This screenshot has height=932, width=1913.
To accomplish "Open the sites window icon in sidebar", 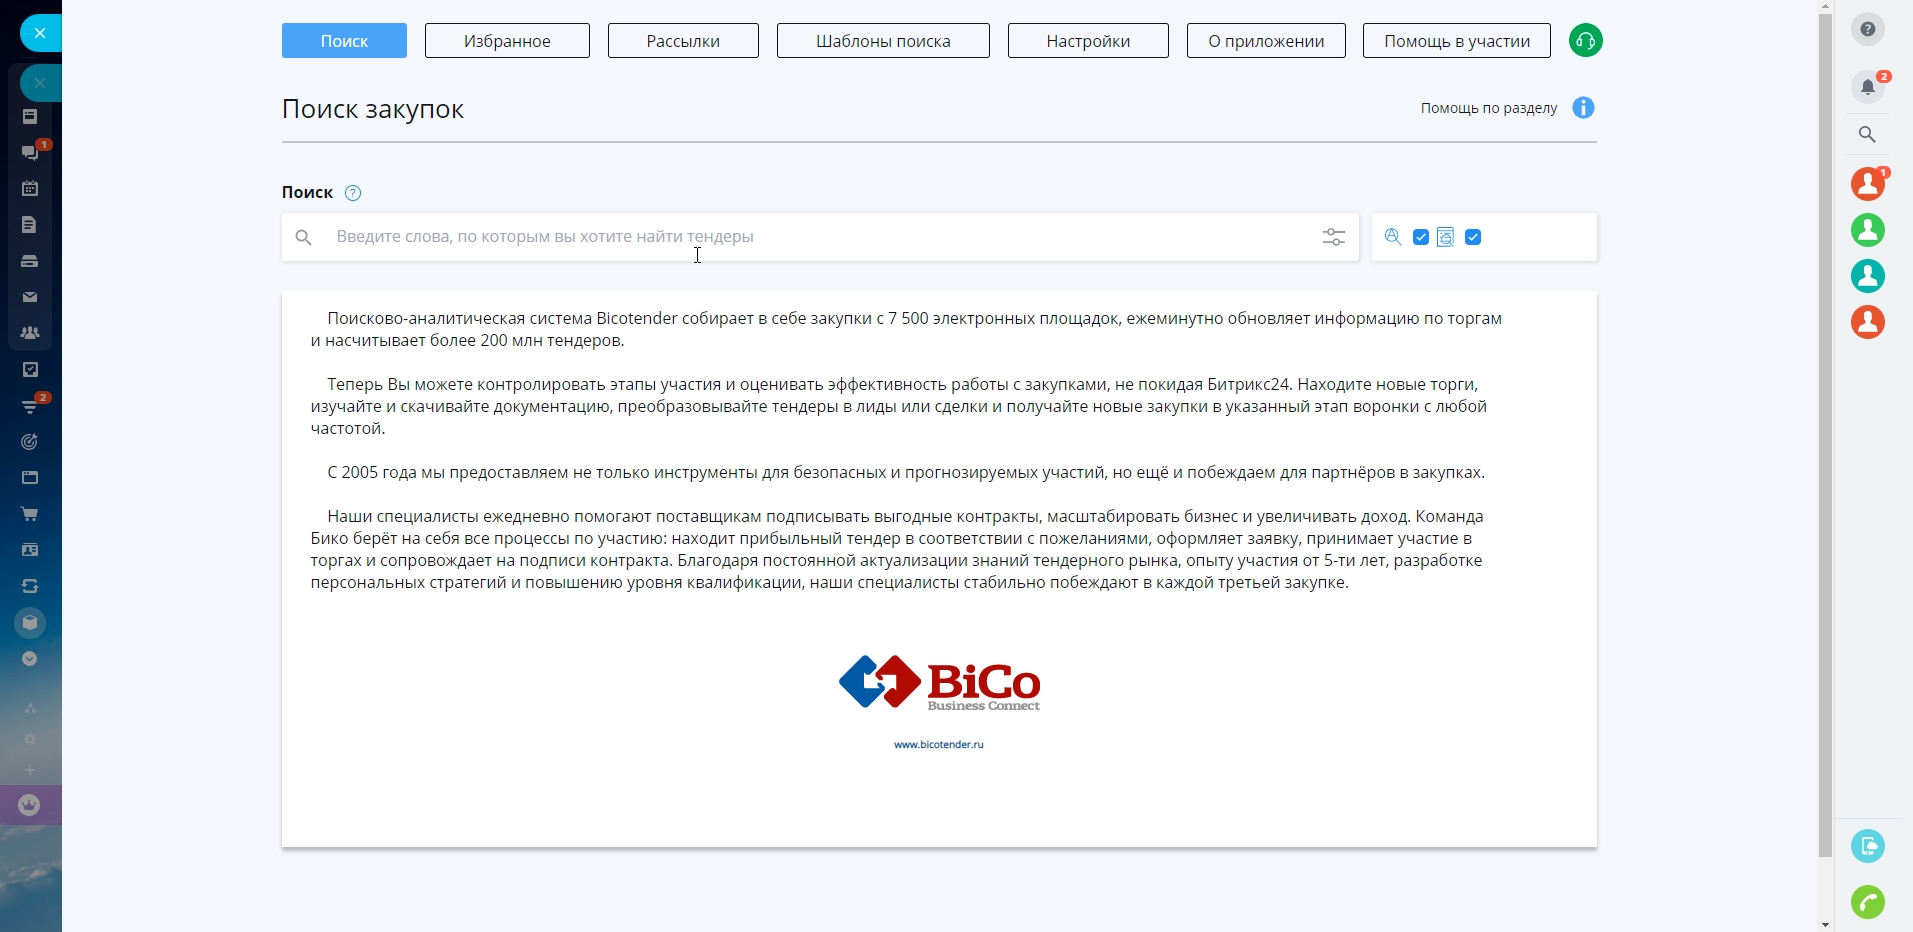I will 30,478.
